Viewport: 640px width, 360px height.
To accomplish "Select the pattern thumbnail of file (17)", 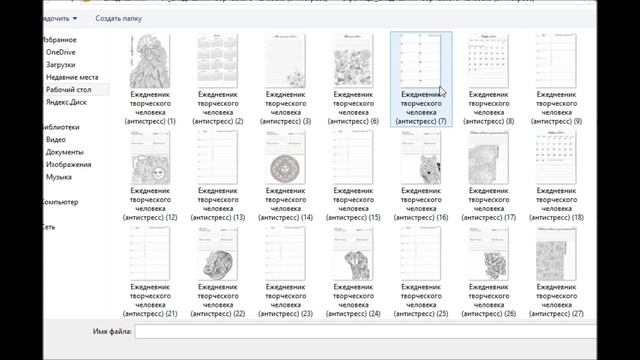I will tap(489, 157).
